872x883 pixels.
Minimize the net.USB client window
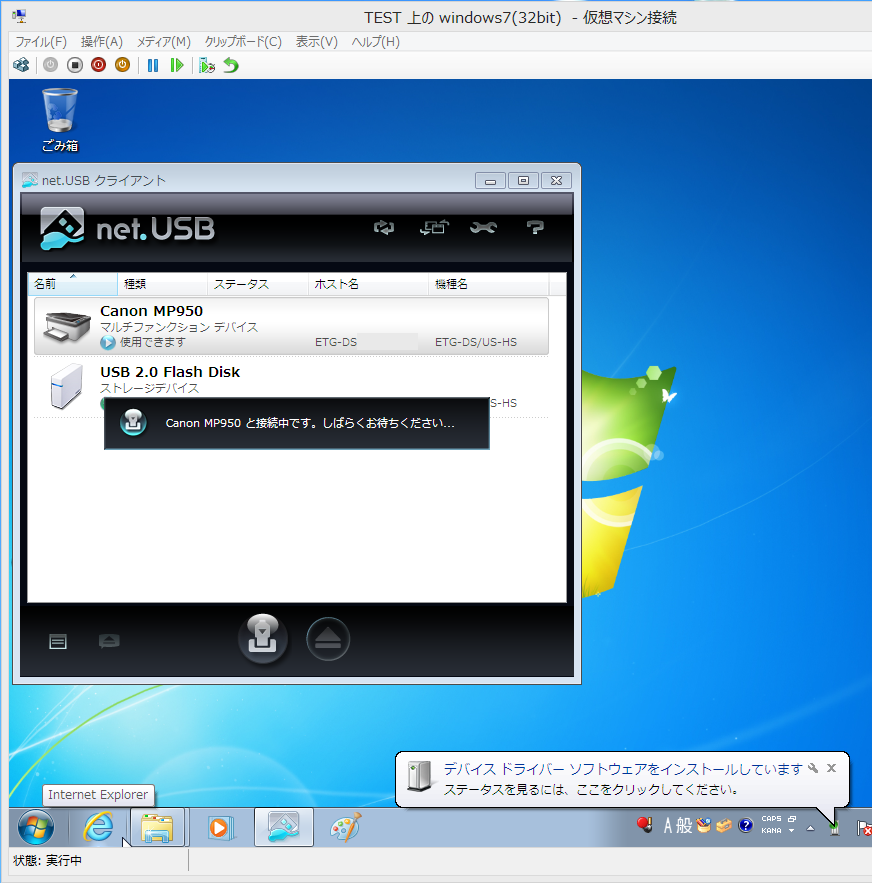490,181
